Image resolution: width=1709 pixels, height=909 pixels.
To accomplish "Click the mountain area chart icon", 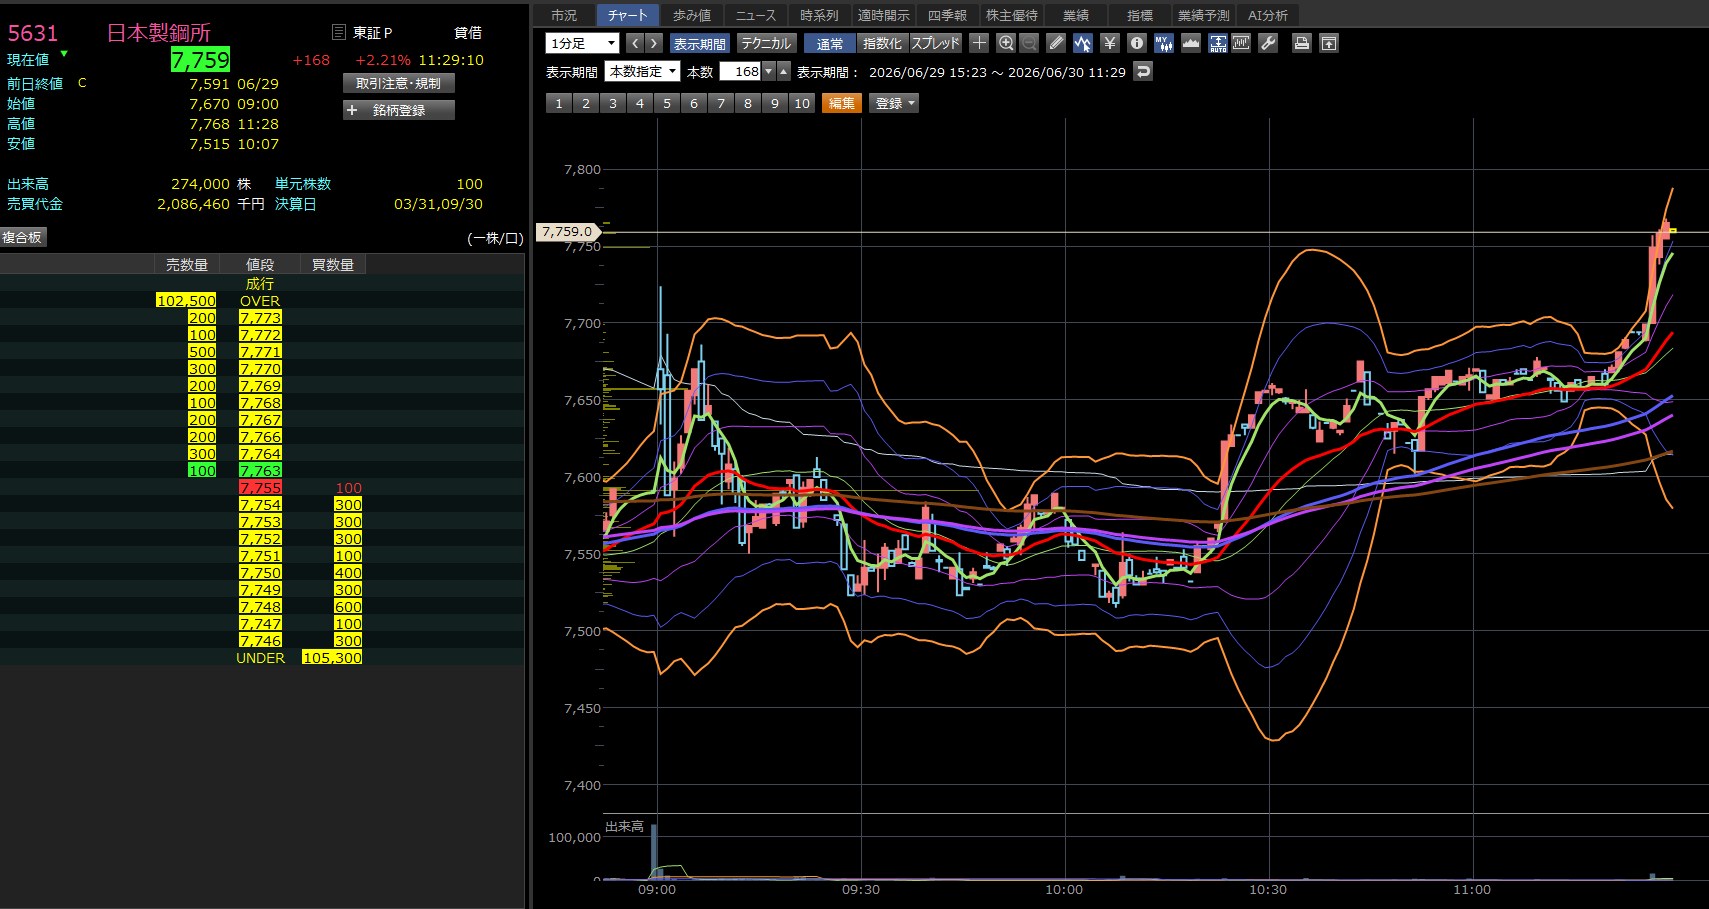I will 1190,43.
